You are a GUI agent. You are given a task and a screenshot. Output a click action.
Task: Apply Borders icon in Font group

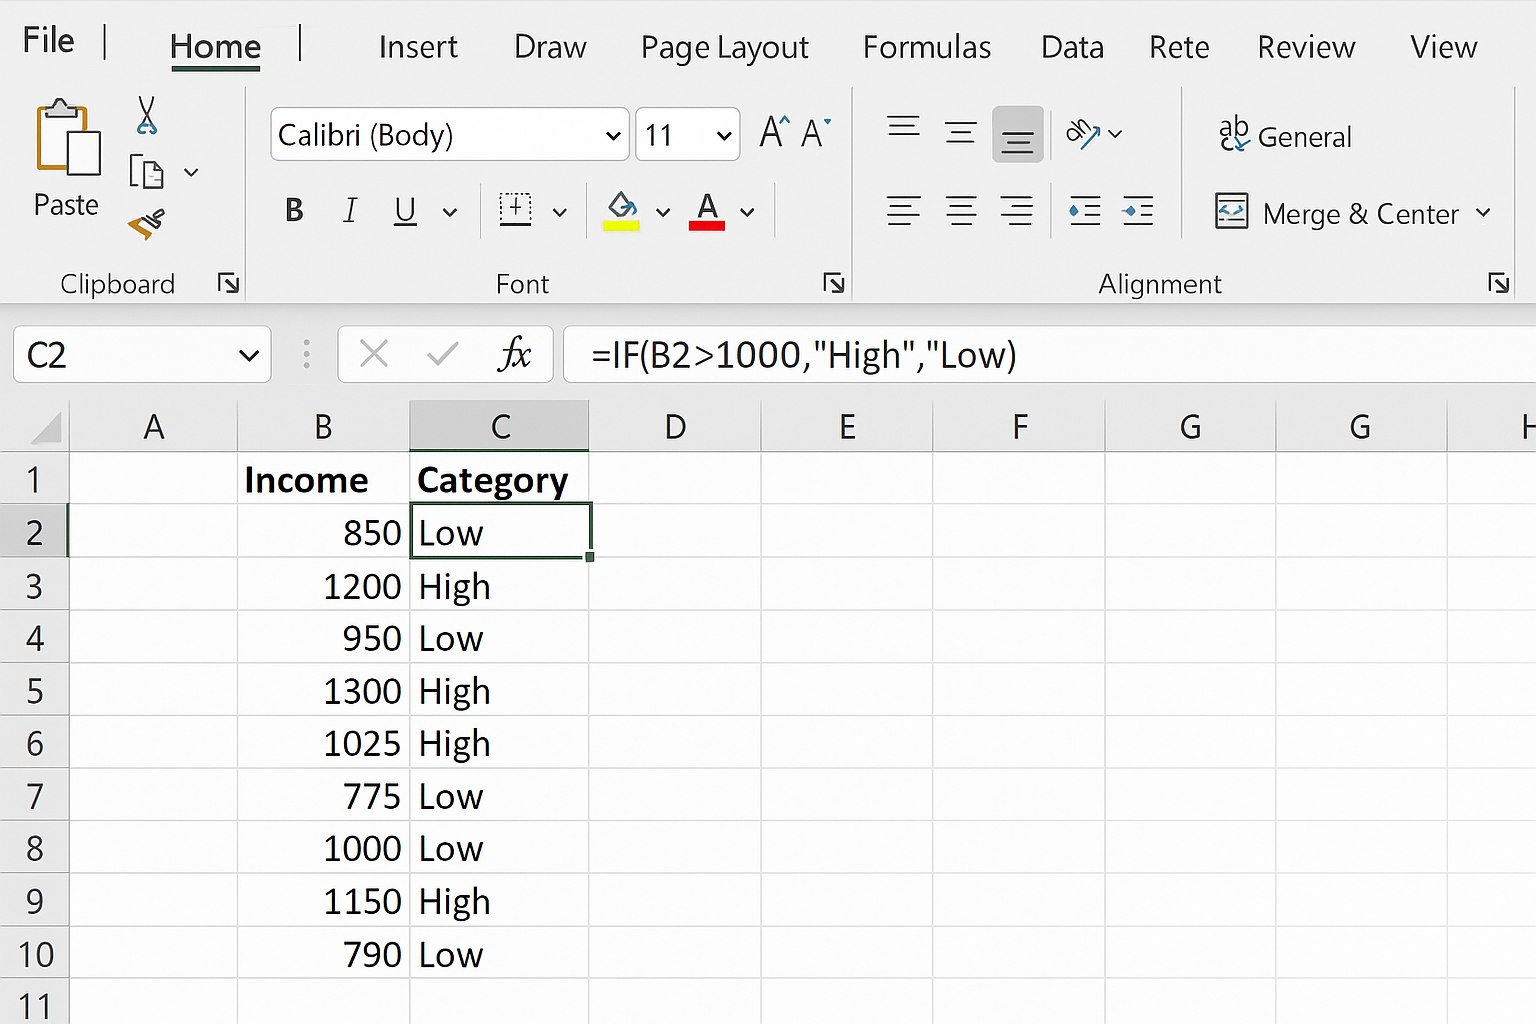[515, 210]
